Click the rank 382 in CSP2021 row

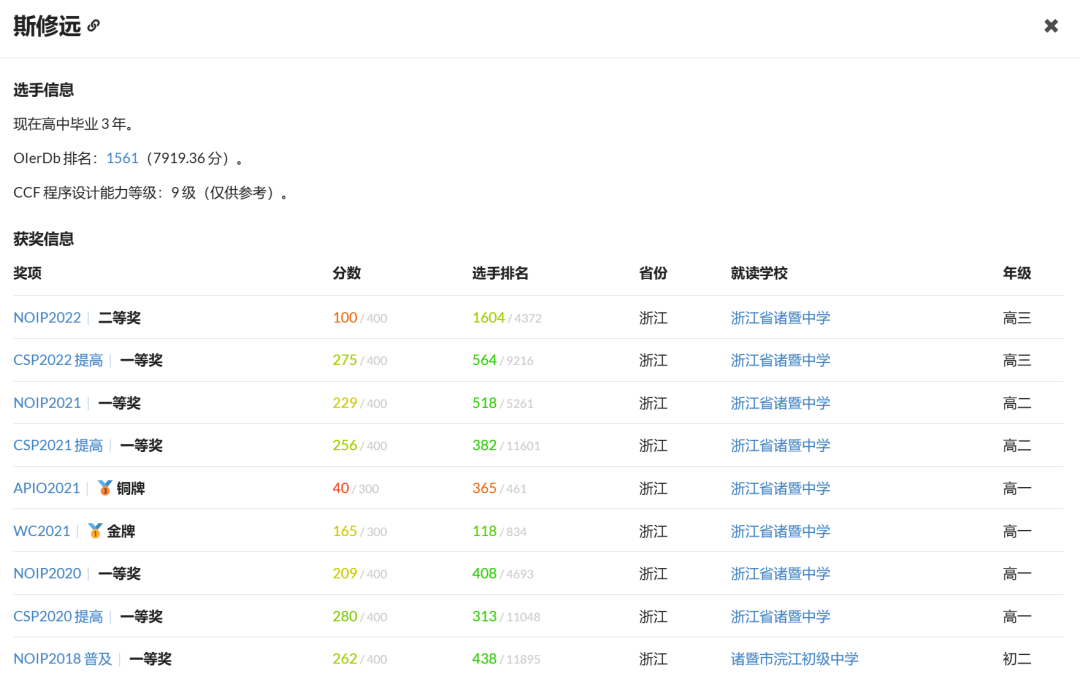[484, 446]
